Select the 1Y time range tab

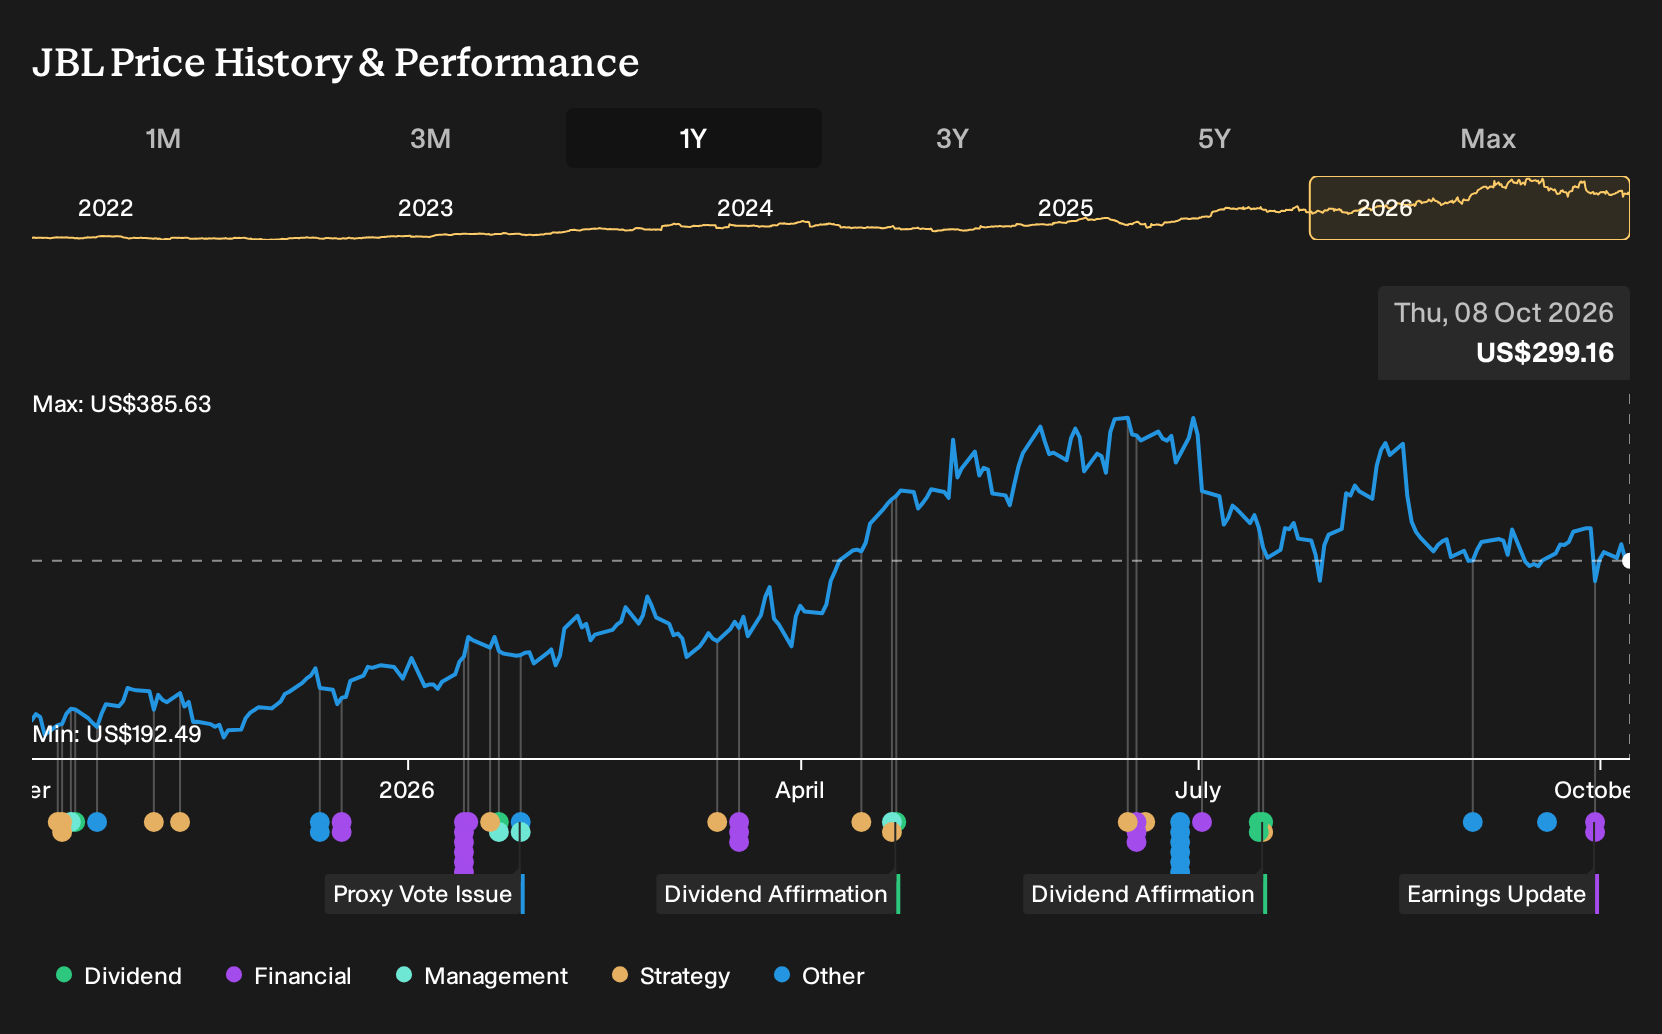tap(693, 138)
